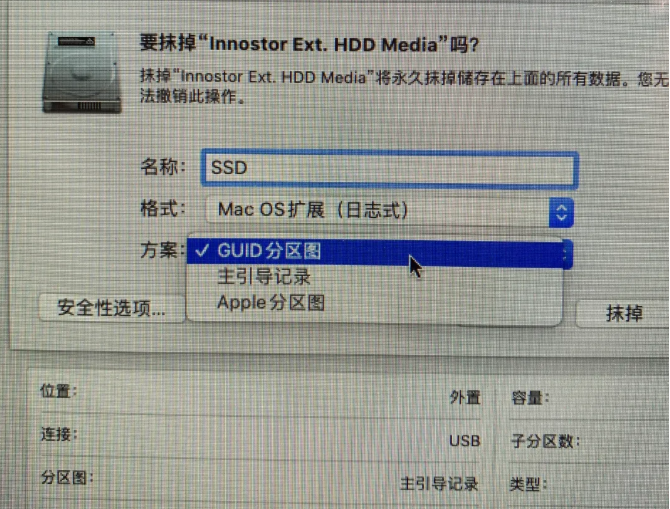Click the external hard drive icon

(x=81, y=73)
